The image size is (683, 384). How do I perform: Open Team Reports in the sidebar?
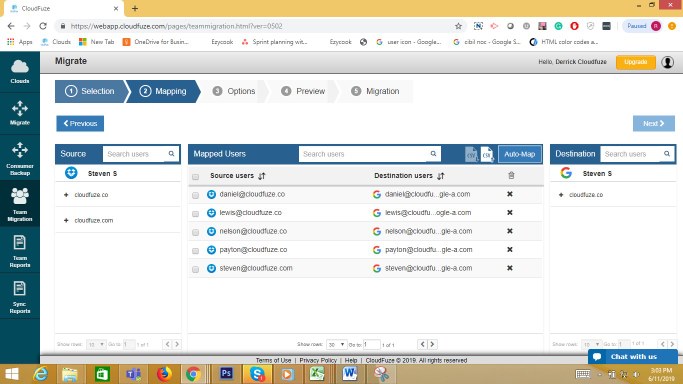(x=20, y=251)
